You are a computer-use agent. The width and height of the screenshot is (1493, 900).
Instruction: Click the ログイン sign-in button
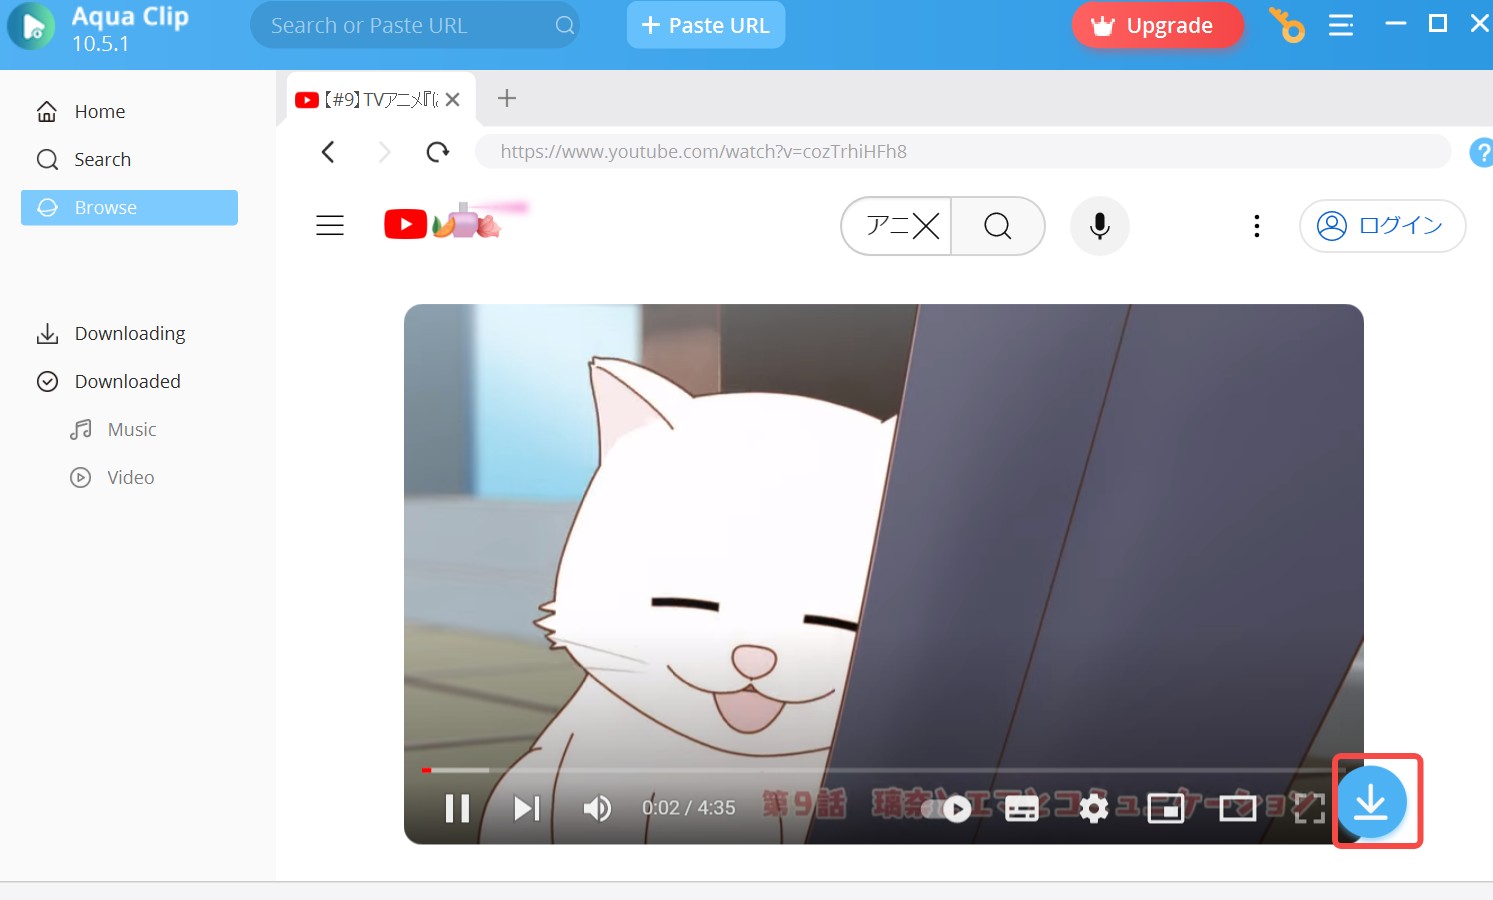click(x=1382, y=226)
